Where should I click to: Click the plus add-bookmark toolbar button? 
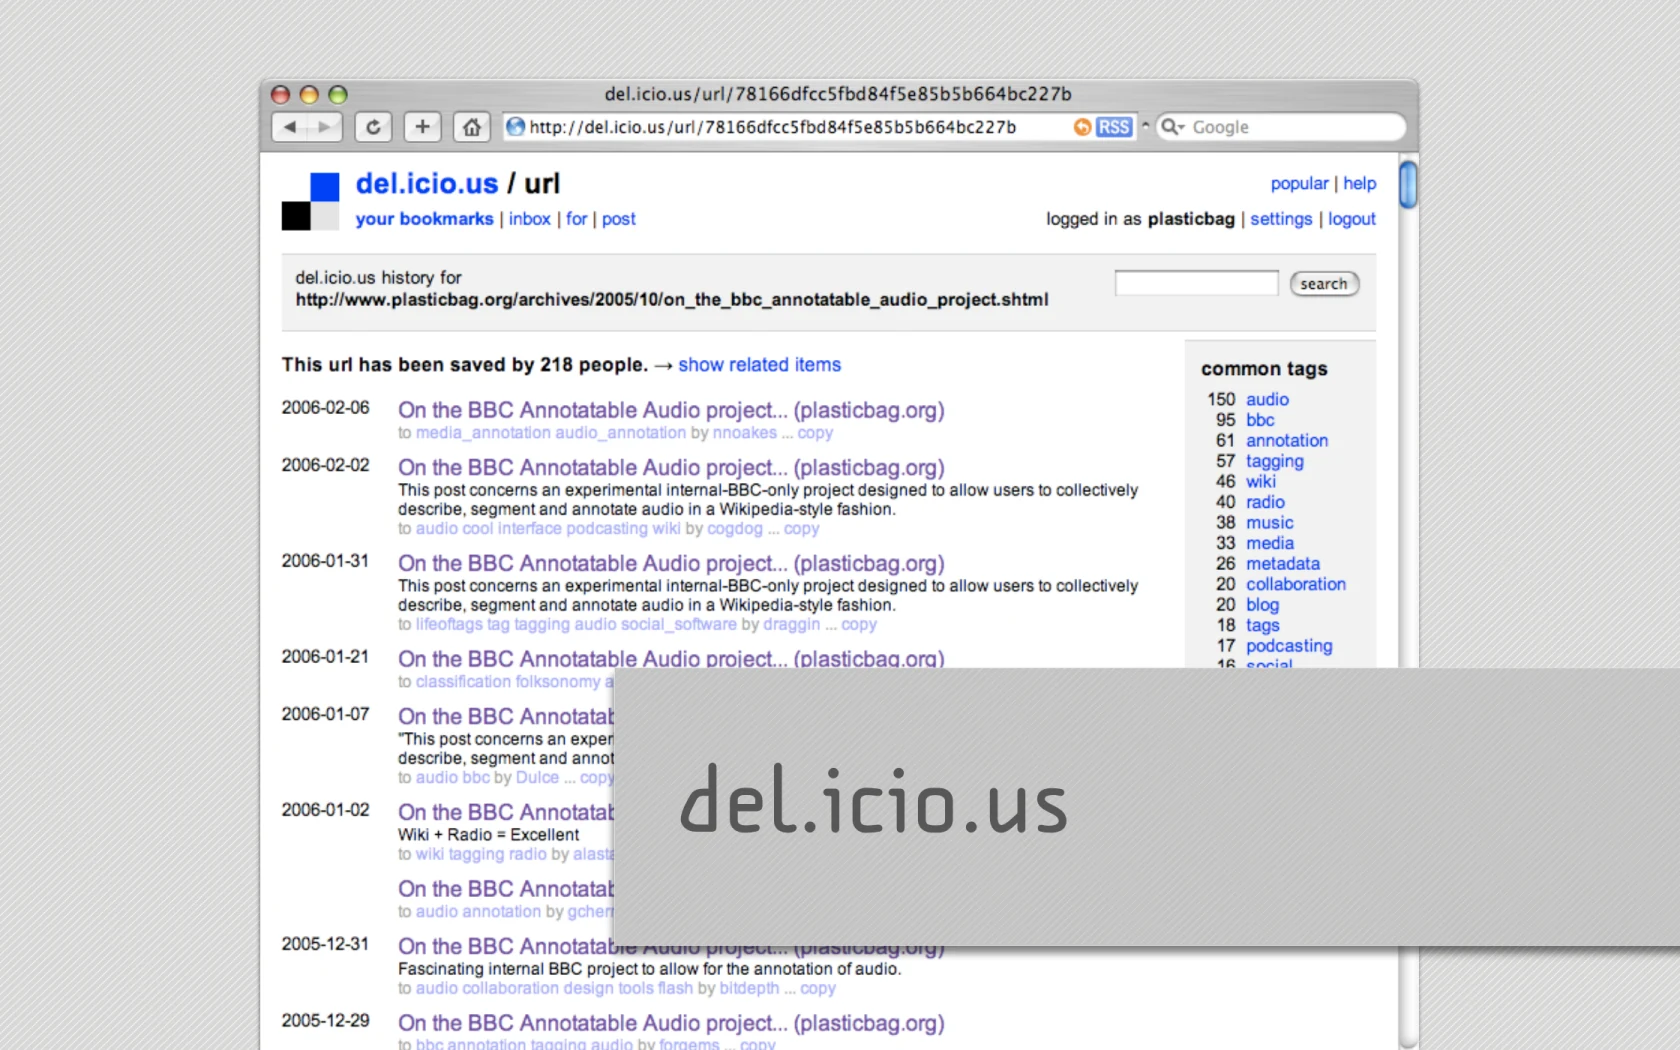[422, 127]
